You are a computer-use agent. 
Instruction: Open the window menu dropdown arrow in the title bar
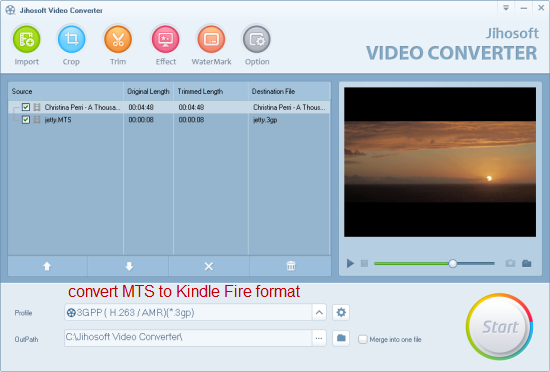506,8
